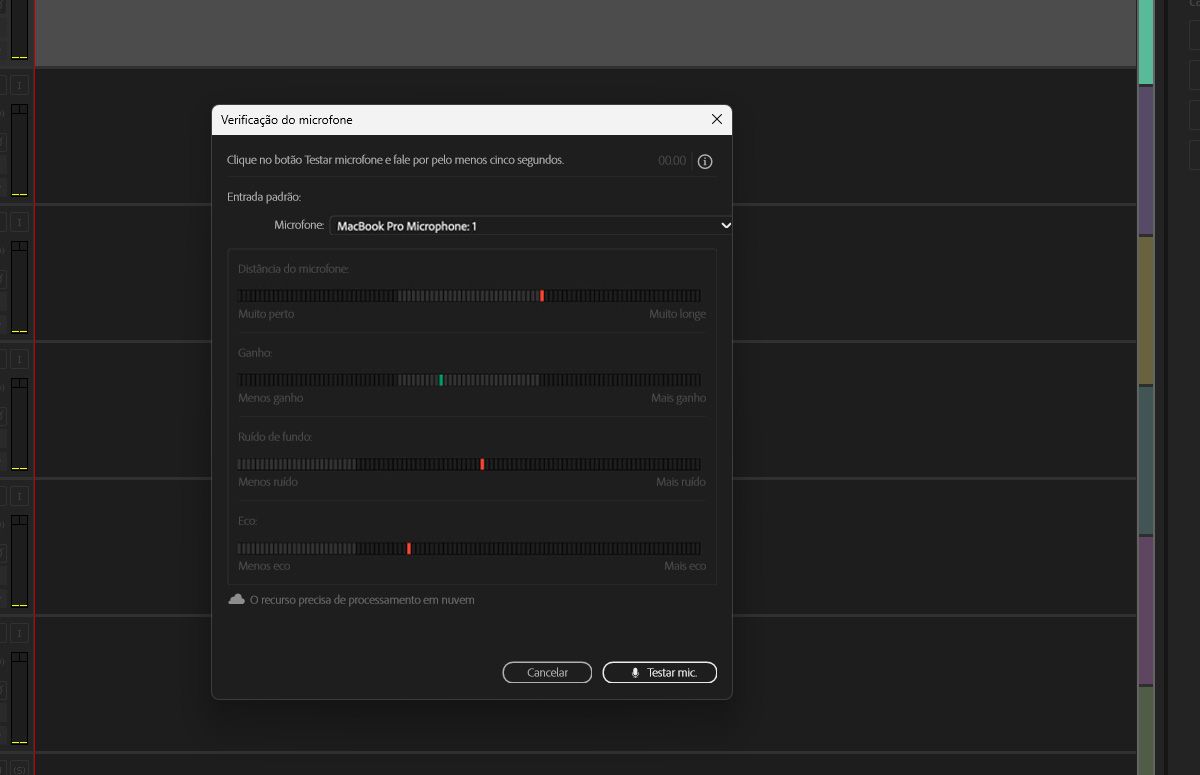Click the Eco level meter bar
This screenshot has height=775, width=1200.
469,548
